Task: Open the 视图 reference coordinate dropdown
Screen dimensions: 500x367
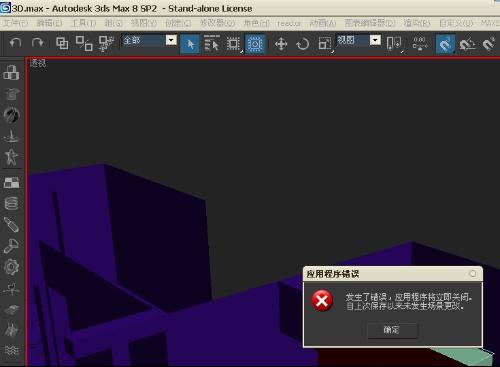Action: coord(375,40)
